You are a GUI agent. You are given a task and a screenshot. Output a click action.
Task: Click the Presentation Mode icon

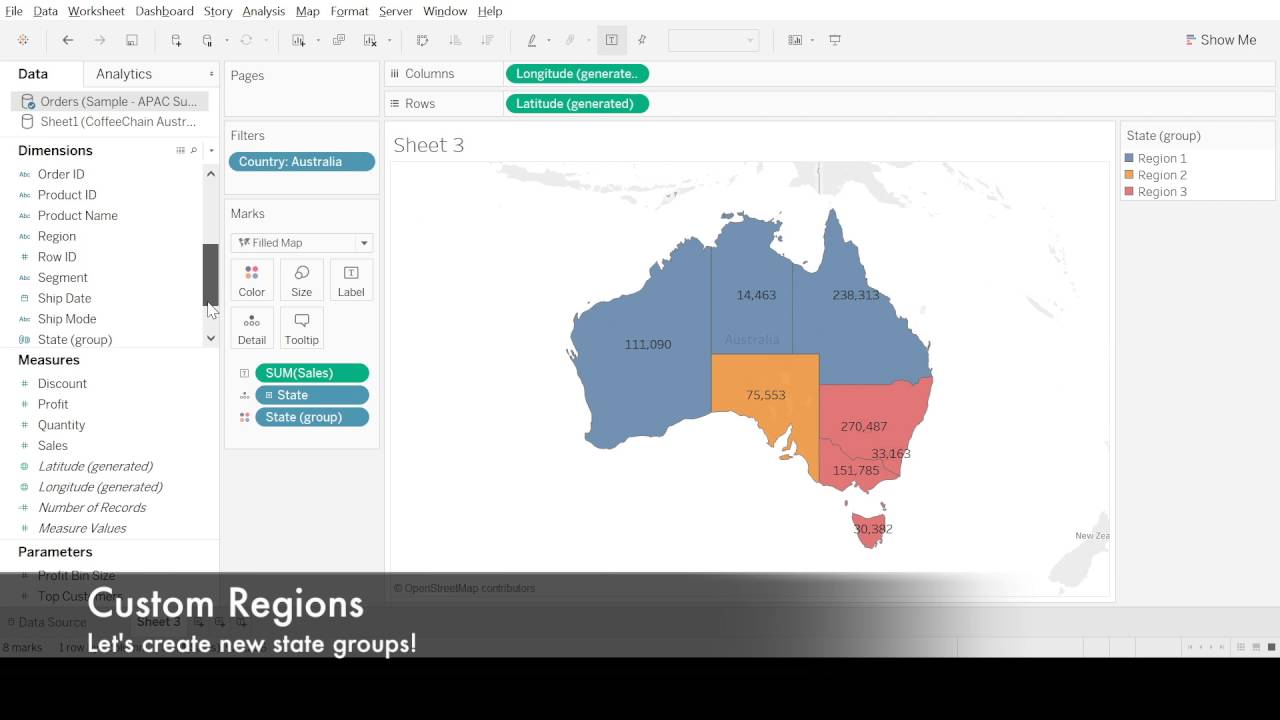pos(835,40)
